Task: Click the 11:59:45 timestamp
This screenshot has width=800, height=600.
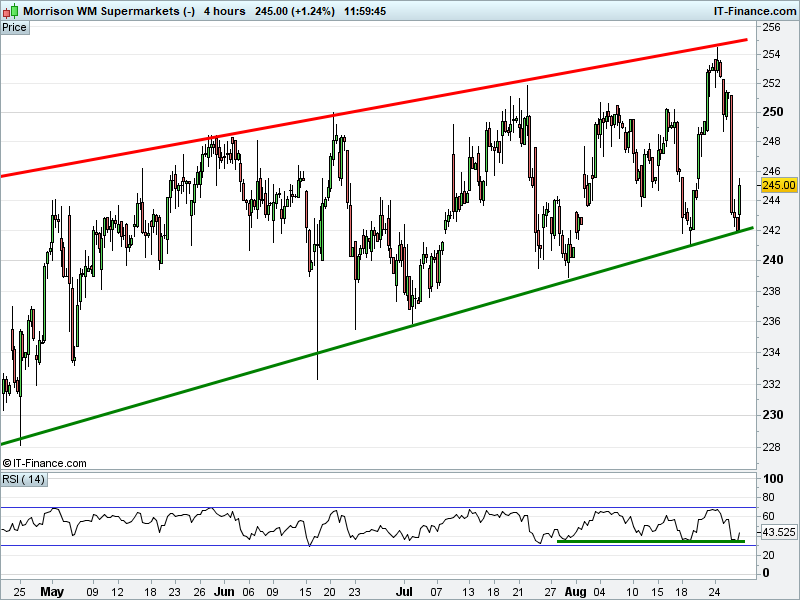Action: pyautogui.click(x=365, y=11)
